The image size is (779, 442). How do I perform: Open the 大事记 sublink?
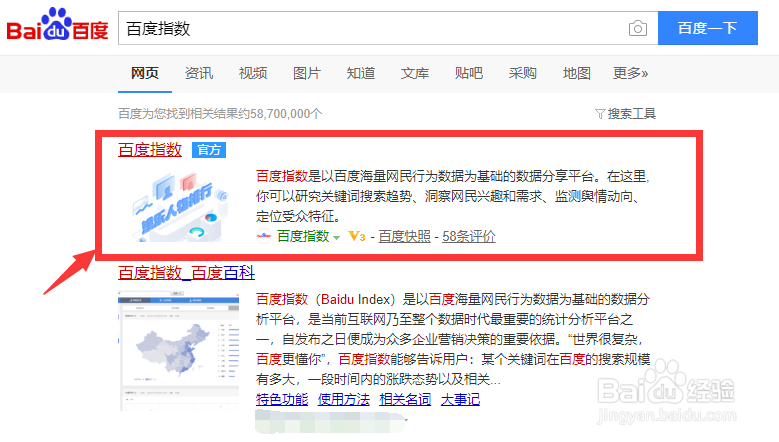pos(461,399)
